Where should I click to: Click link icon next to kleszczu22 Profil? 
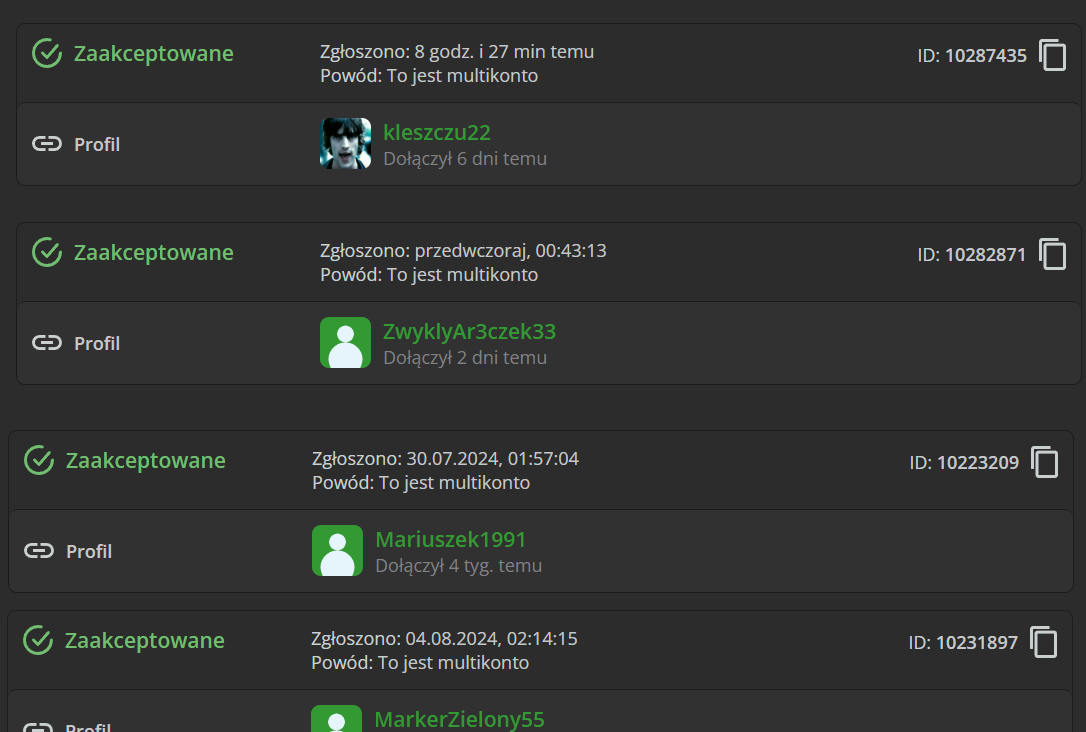47,144
